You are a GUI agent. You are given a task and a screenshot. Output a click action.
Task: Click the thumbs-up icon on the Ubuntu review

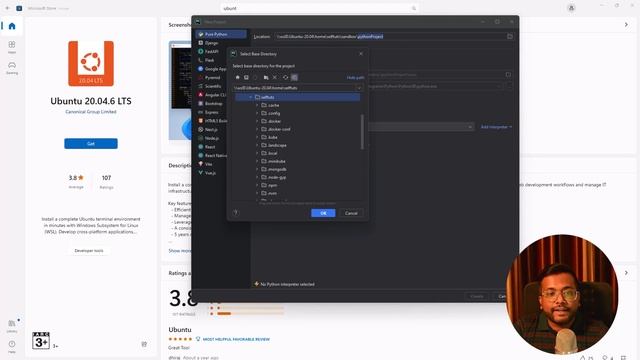582,358
